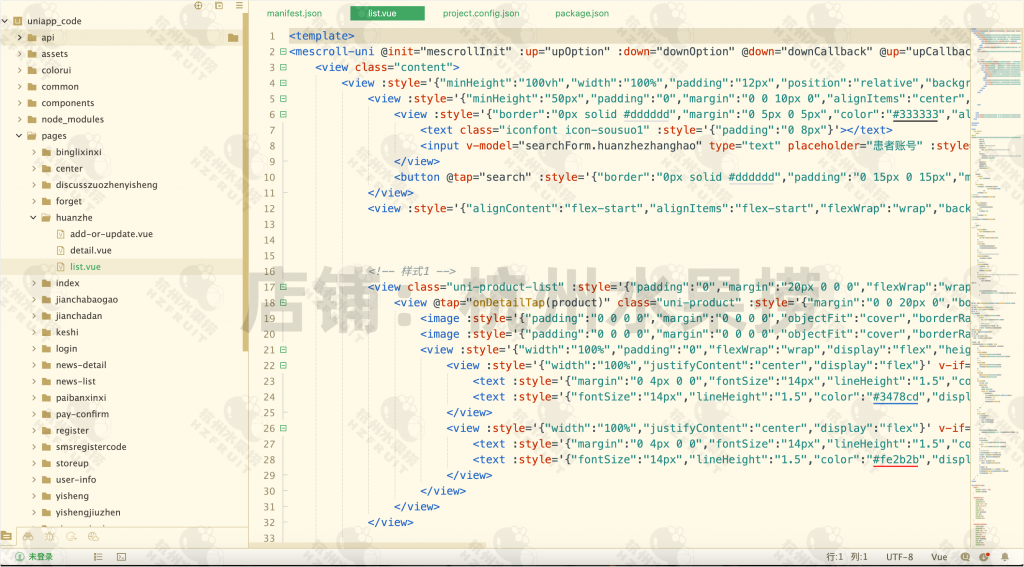Switch to the manifest.json tab
The image size is (1024, 567).
point(294,14)
